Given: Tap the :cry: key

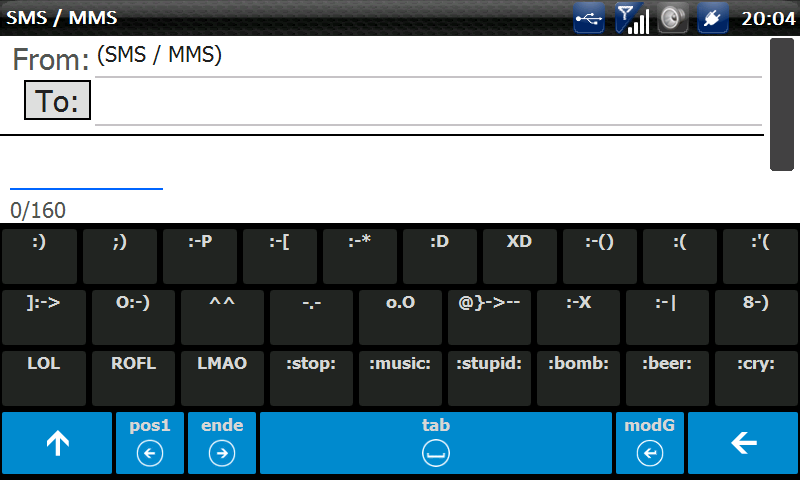Looking at the screenshot, I should coord(756,378).
